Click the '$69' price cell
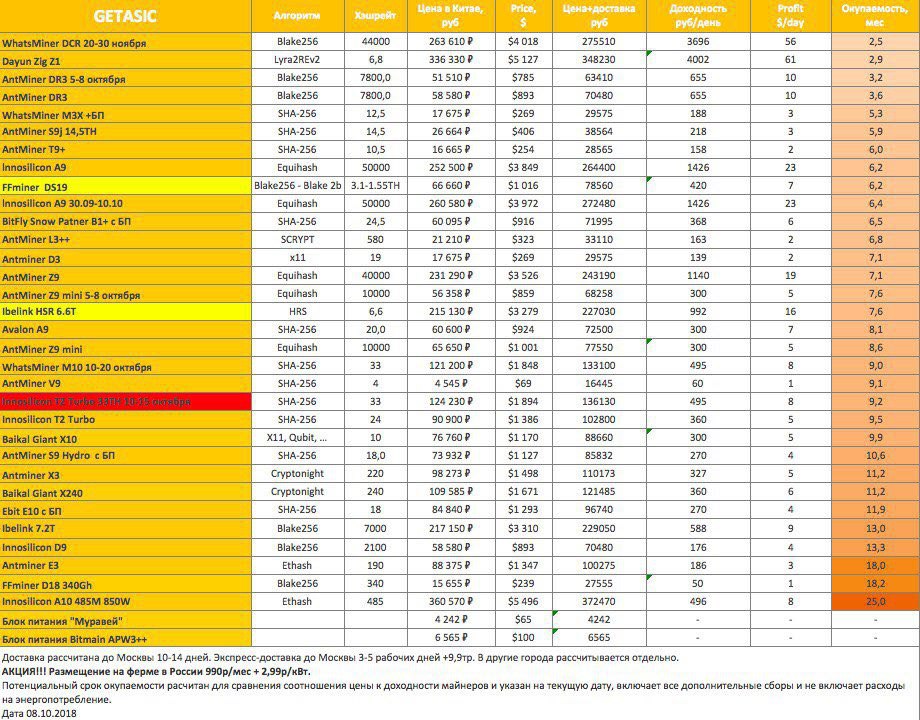Image resolution: width=920 pixels, height=720 pixels. tap(523, 384)
